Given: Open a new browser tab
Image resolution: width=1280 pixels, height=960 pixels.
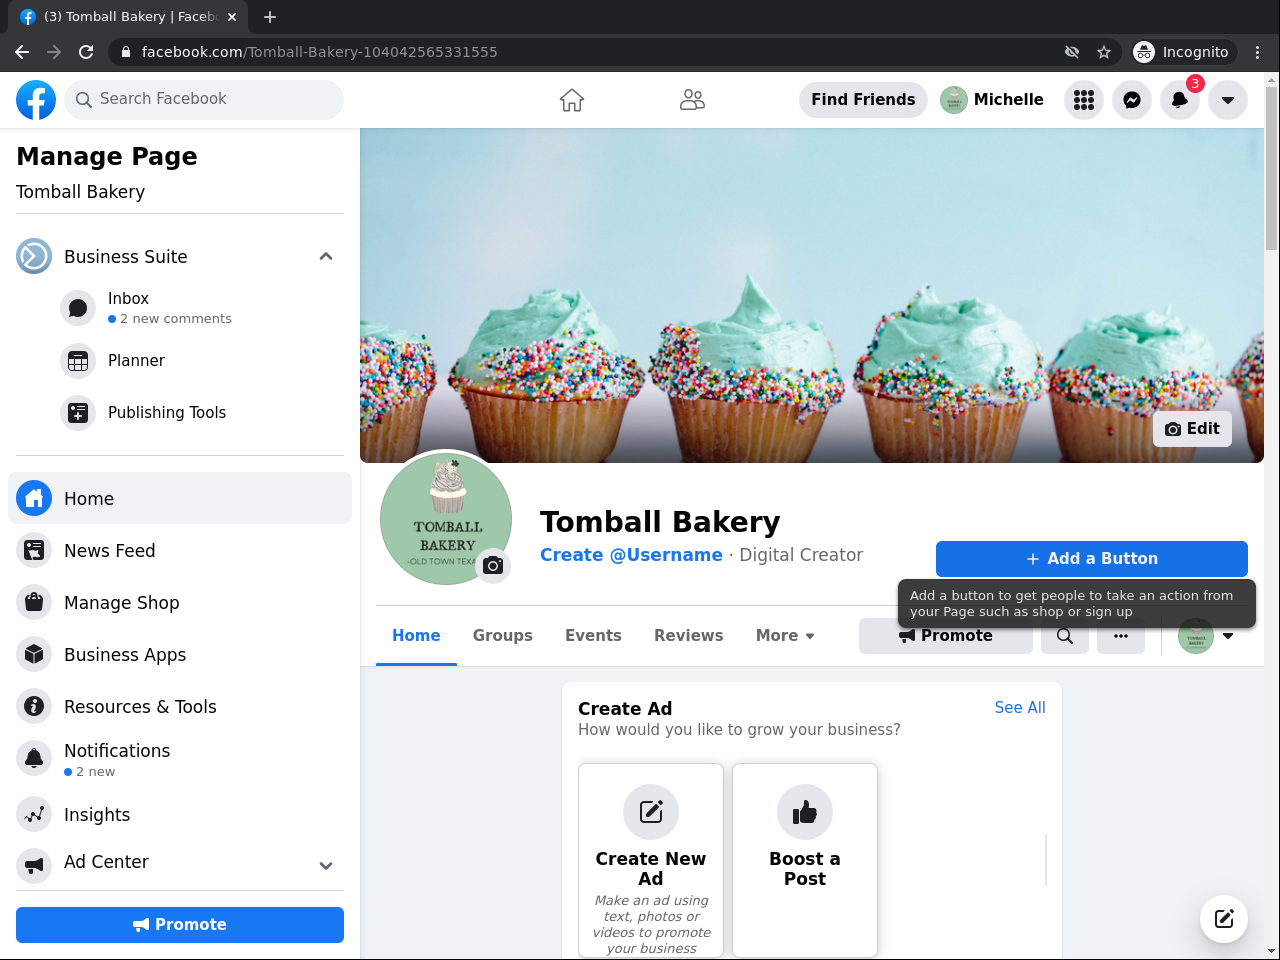Looking at the screenshot, I should (270, 17).
